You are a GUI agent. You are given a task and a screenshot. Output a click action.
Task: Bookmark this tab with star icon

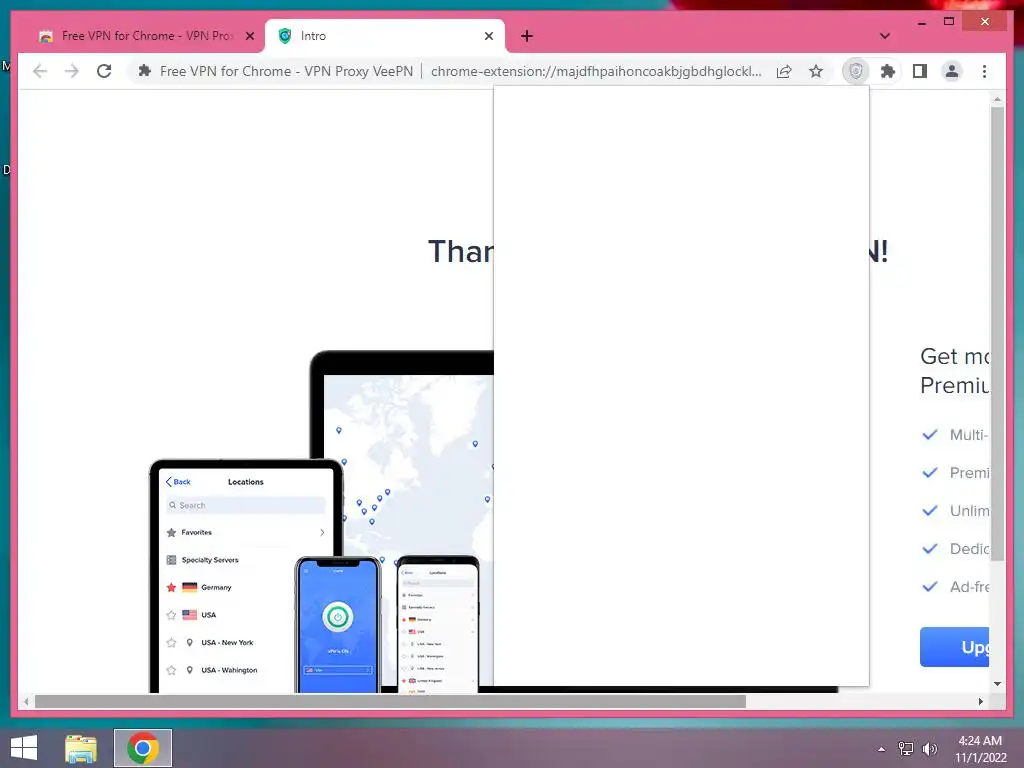tap(816, 71)
